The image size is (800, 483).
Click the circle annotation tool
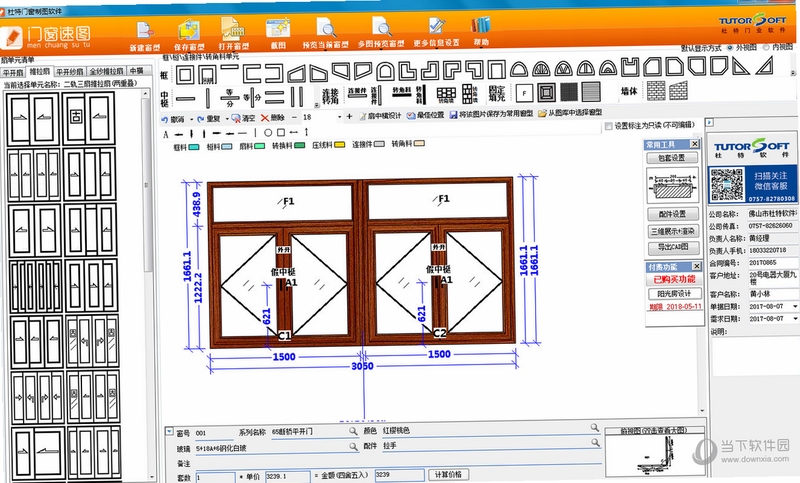point(268,133)
